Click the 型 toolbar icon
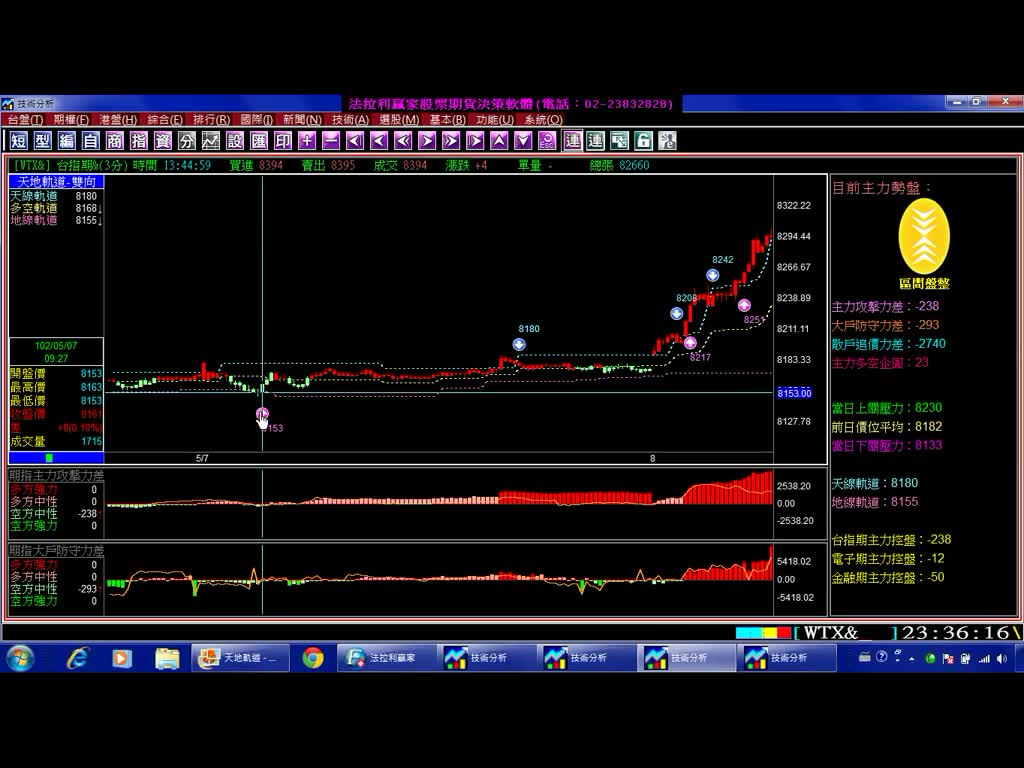 tap(43, 140)
